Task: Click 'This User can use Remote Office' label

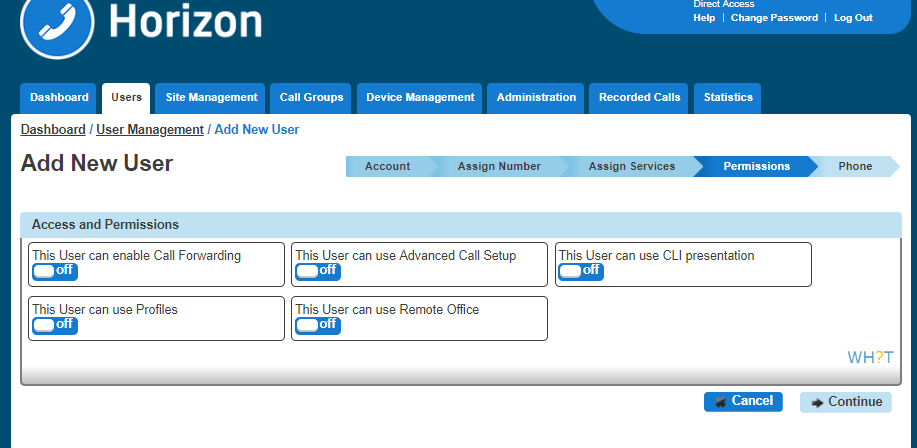Action: pos(387,309)
